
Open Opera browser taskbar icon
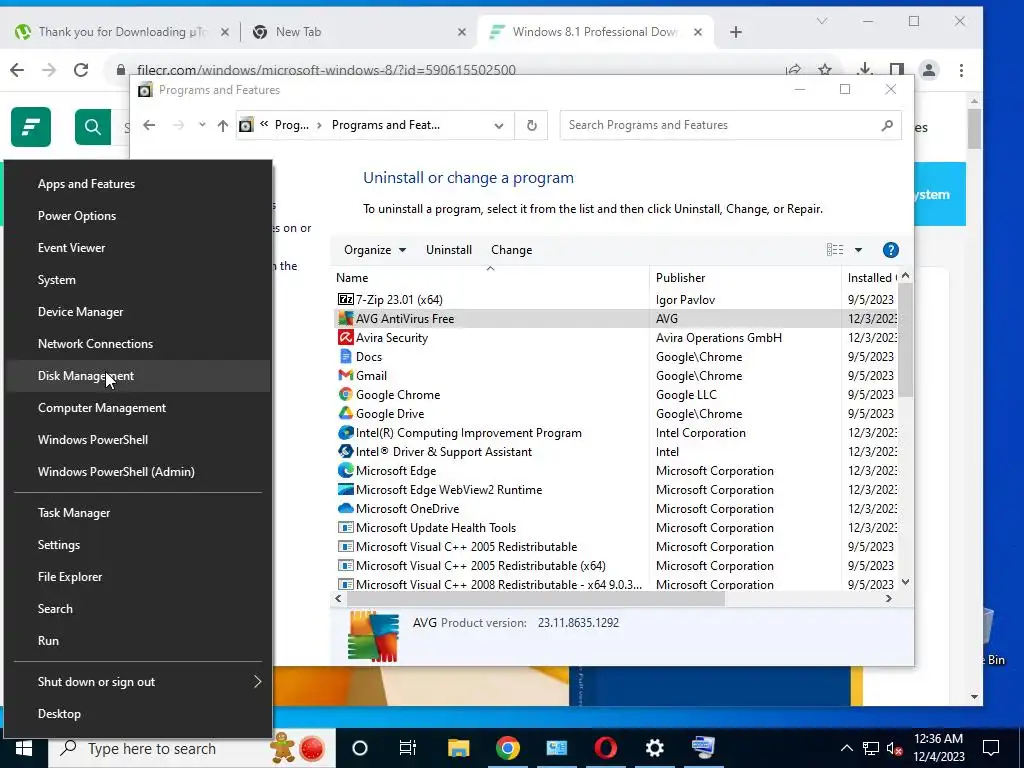[x=605, y=748]
